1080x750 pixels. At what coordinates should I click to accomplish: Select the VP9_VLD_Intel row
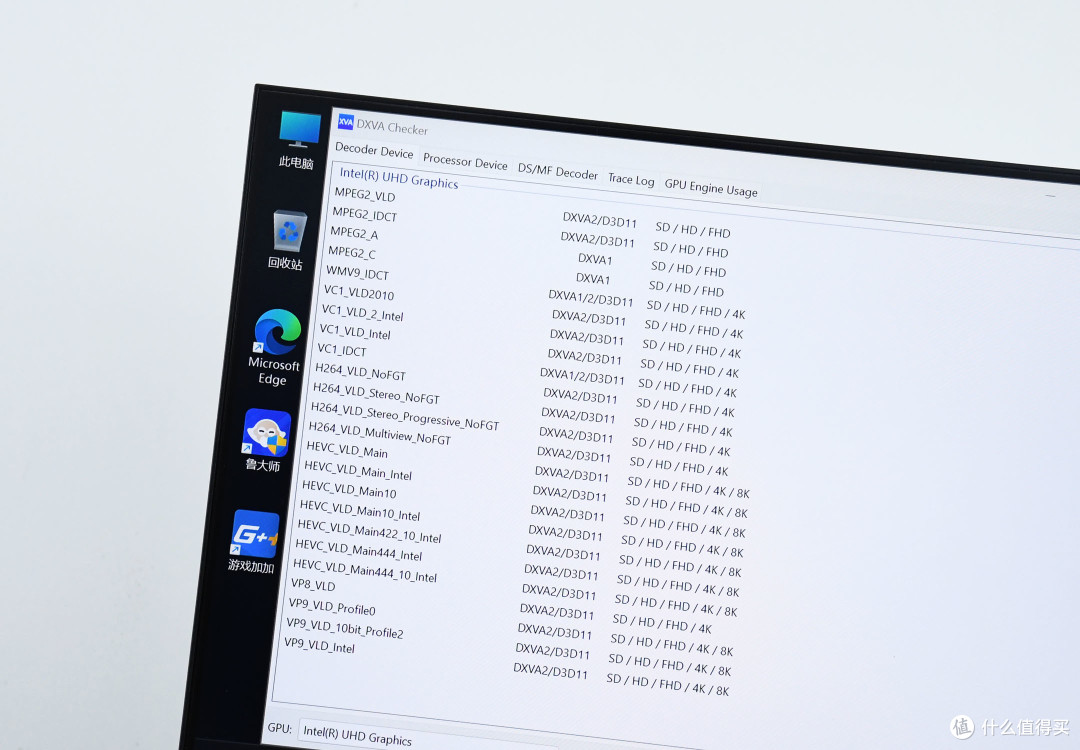507,667
